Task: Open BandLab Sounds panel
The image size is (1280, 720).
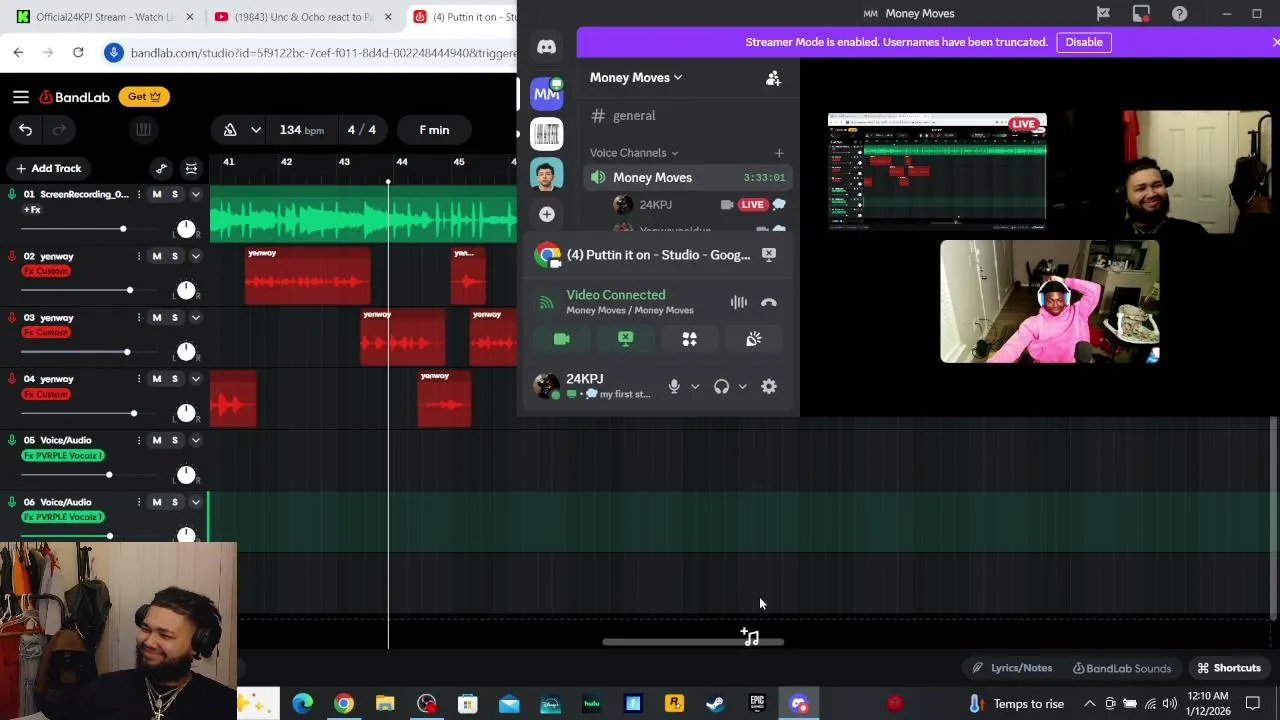Action: pyautogui.click(x=1121, y=668)
